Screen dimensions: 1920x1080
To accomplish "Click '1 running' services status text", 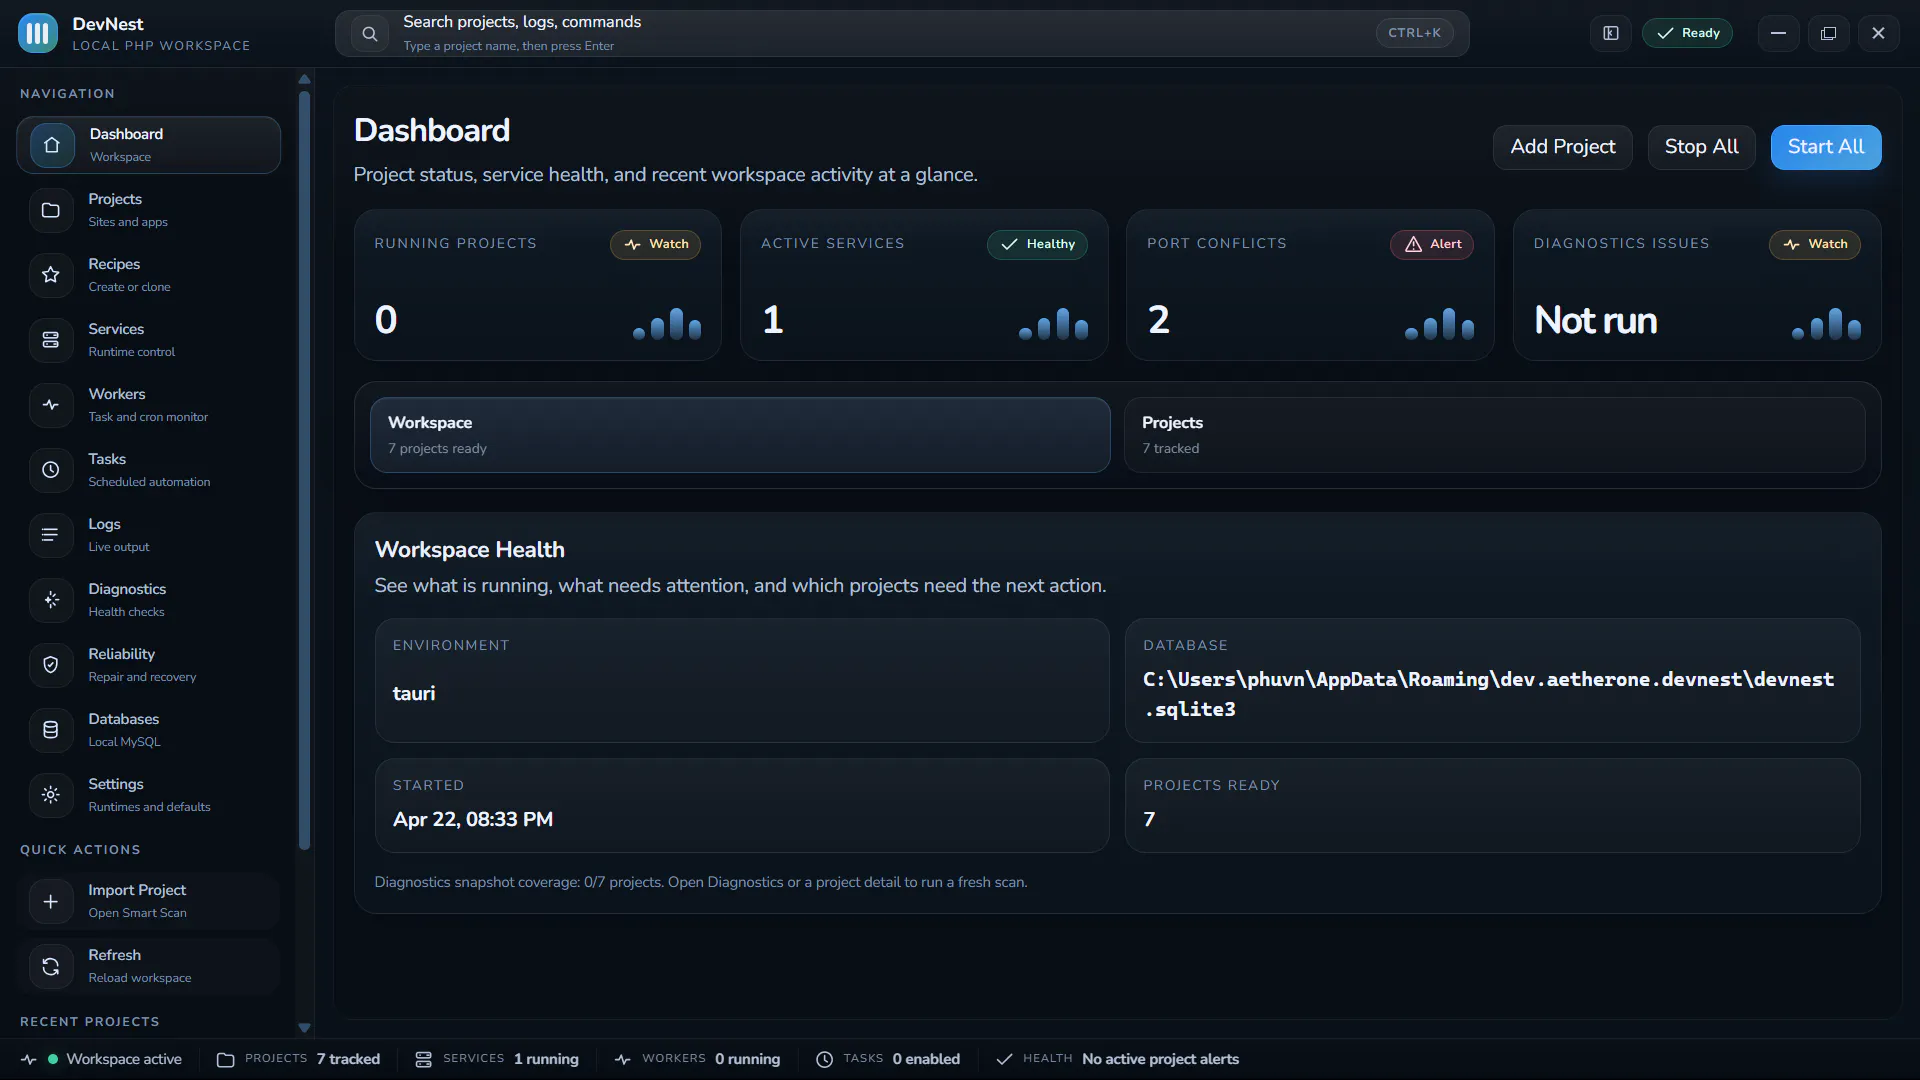I will [x=546, y=1059].
